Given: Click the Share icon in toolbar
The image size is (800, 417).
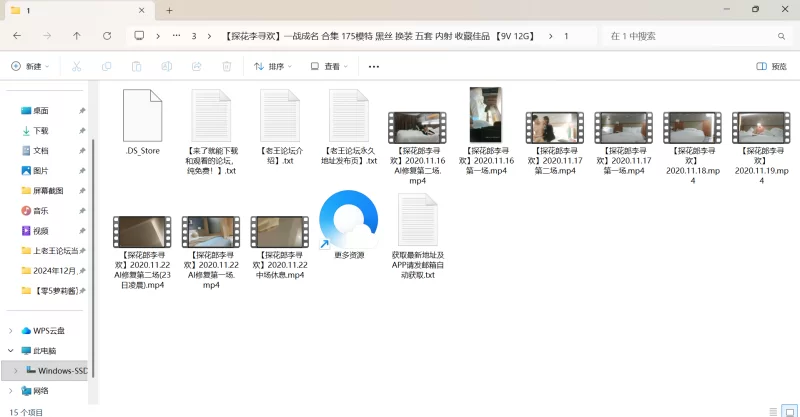Looking at the screenshot, I should click(x=196, y=67).
